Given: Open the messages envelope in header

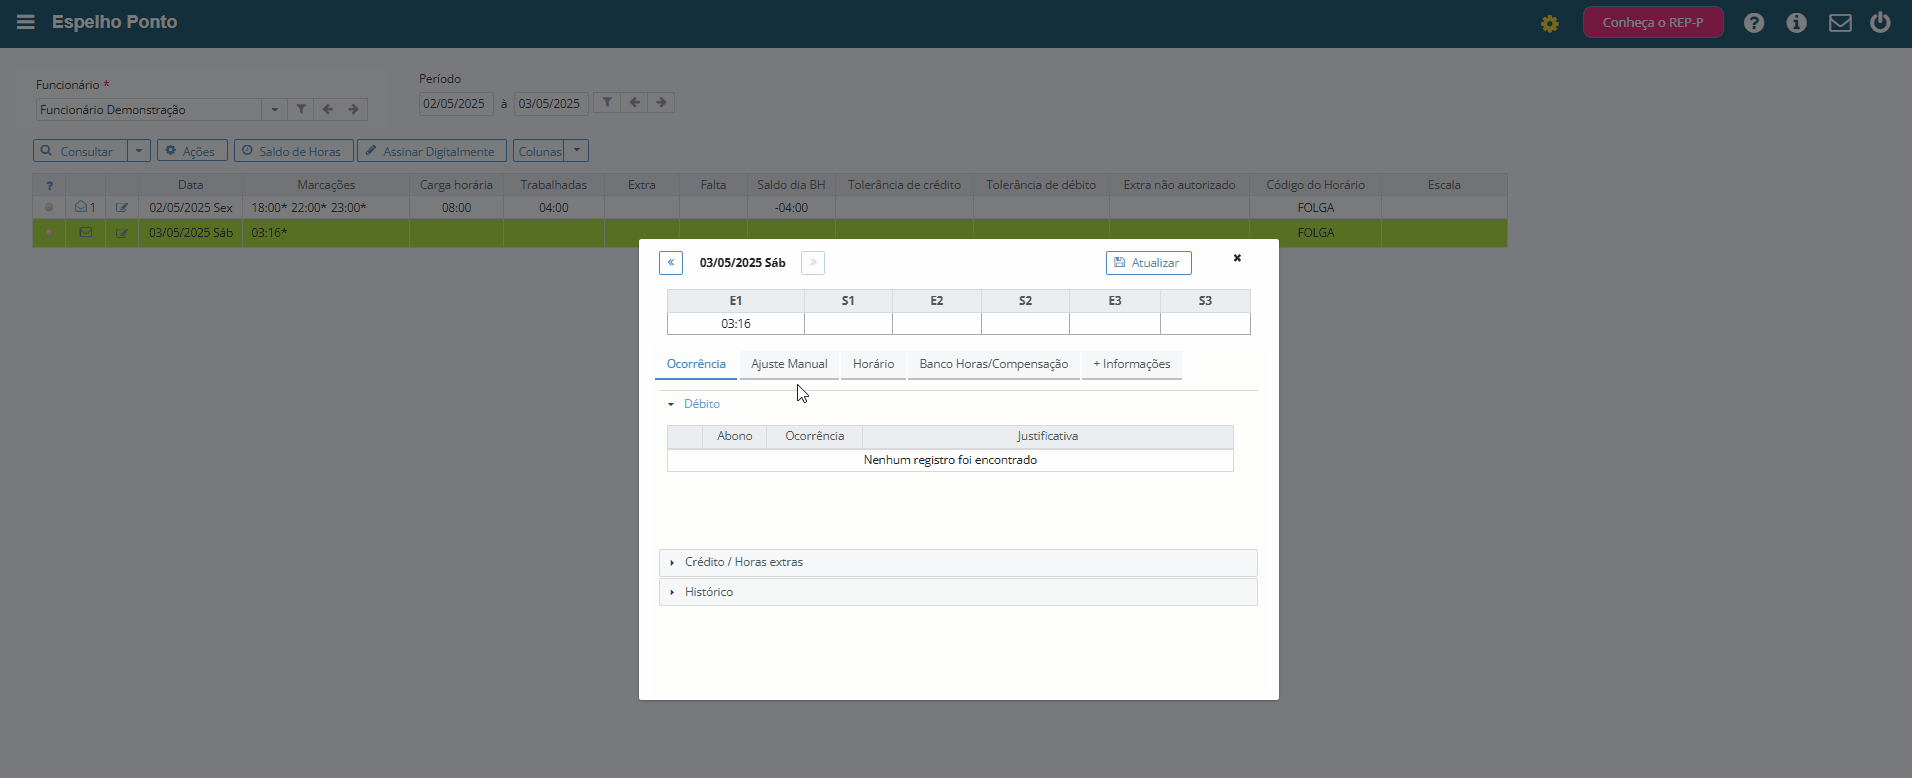Looking at the screenshot, I should pos(1840,23).
